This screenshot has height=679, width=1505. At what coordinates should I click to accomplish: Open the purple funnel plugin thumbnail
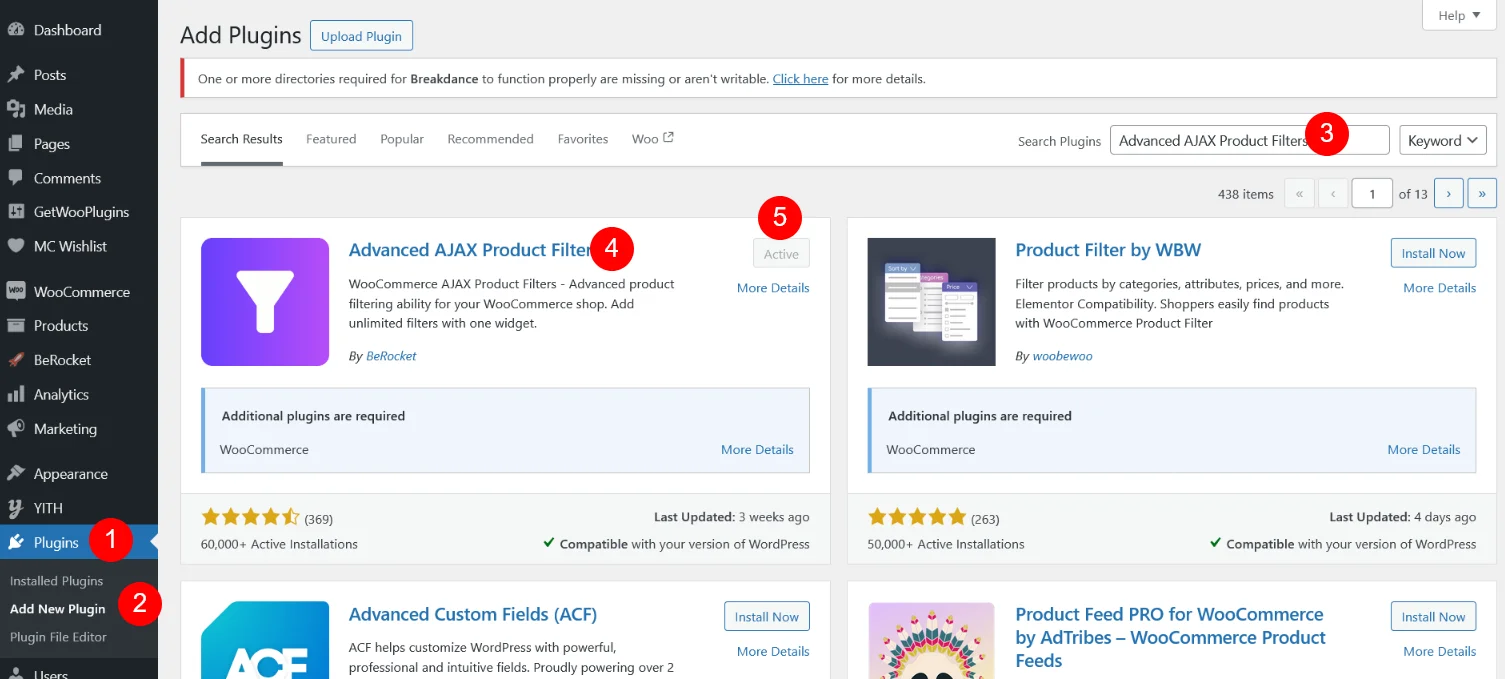265,302
